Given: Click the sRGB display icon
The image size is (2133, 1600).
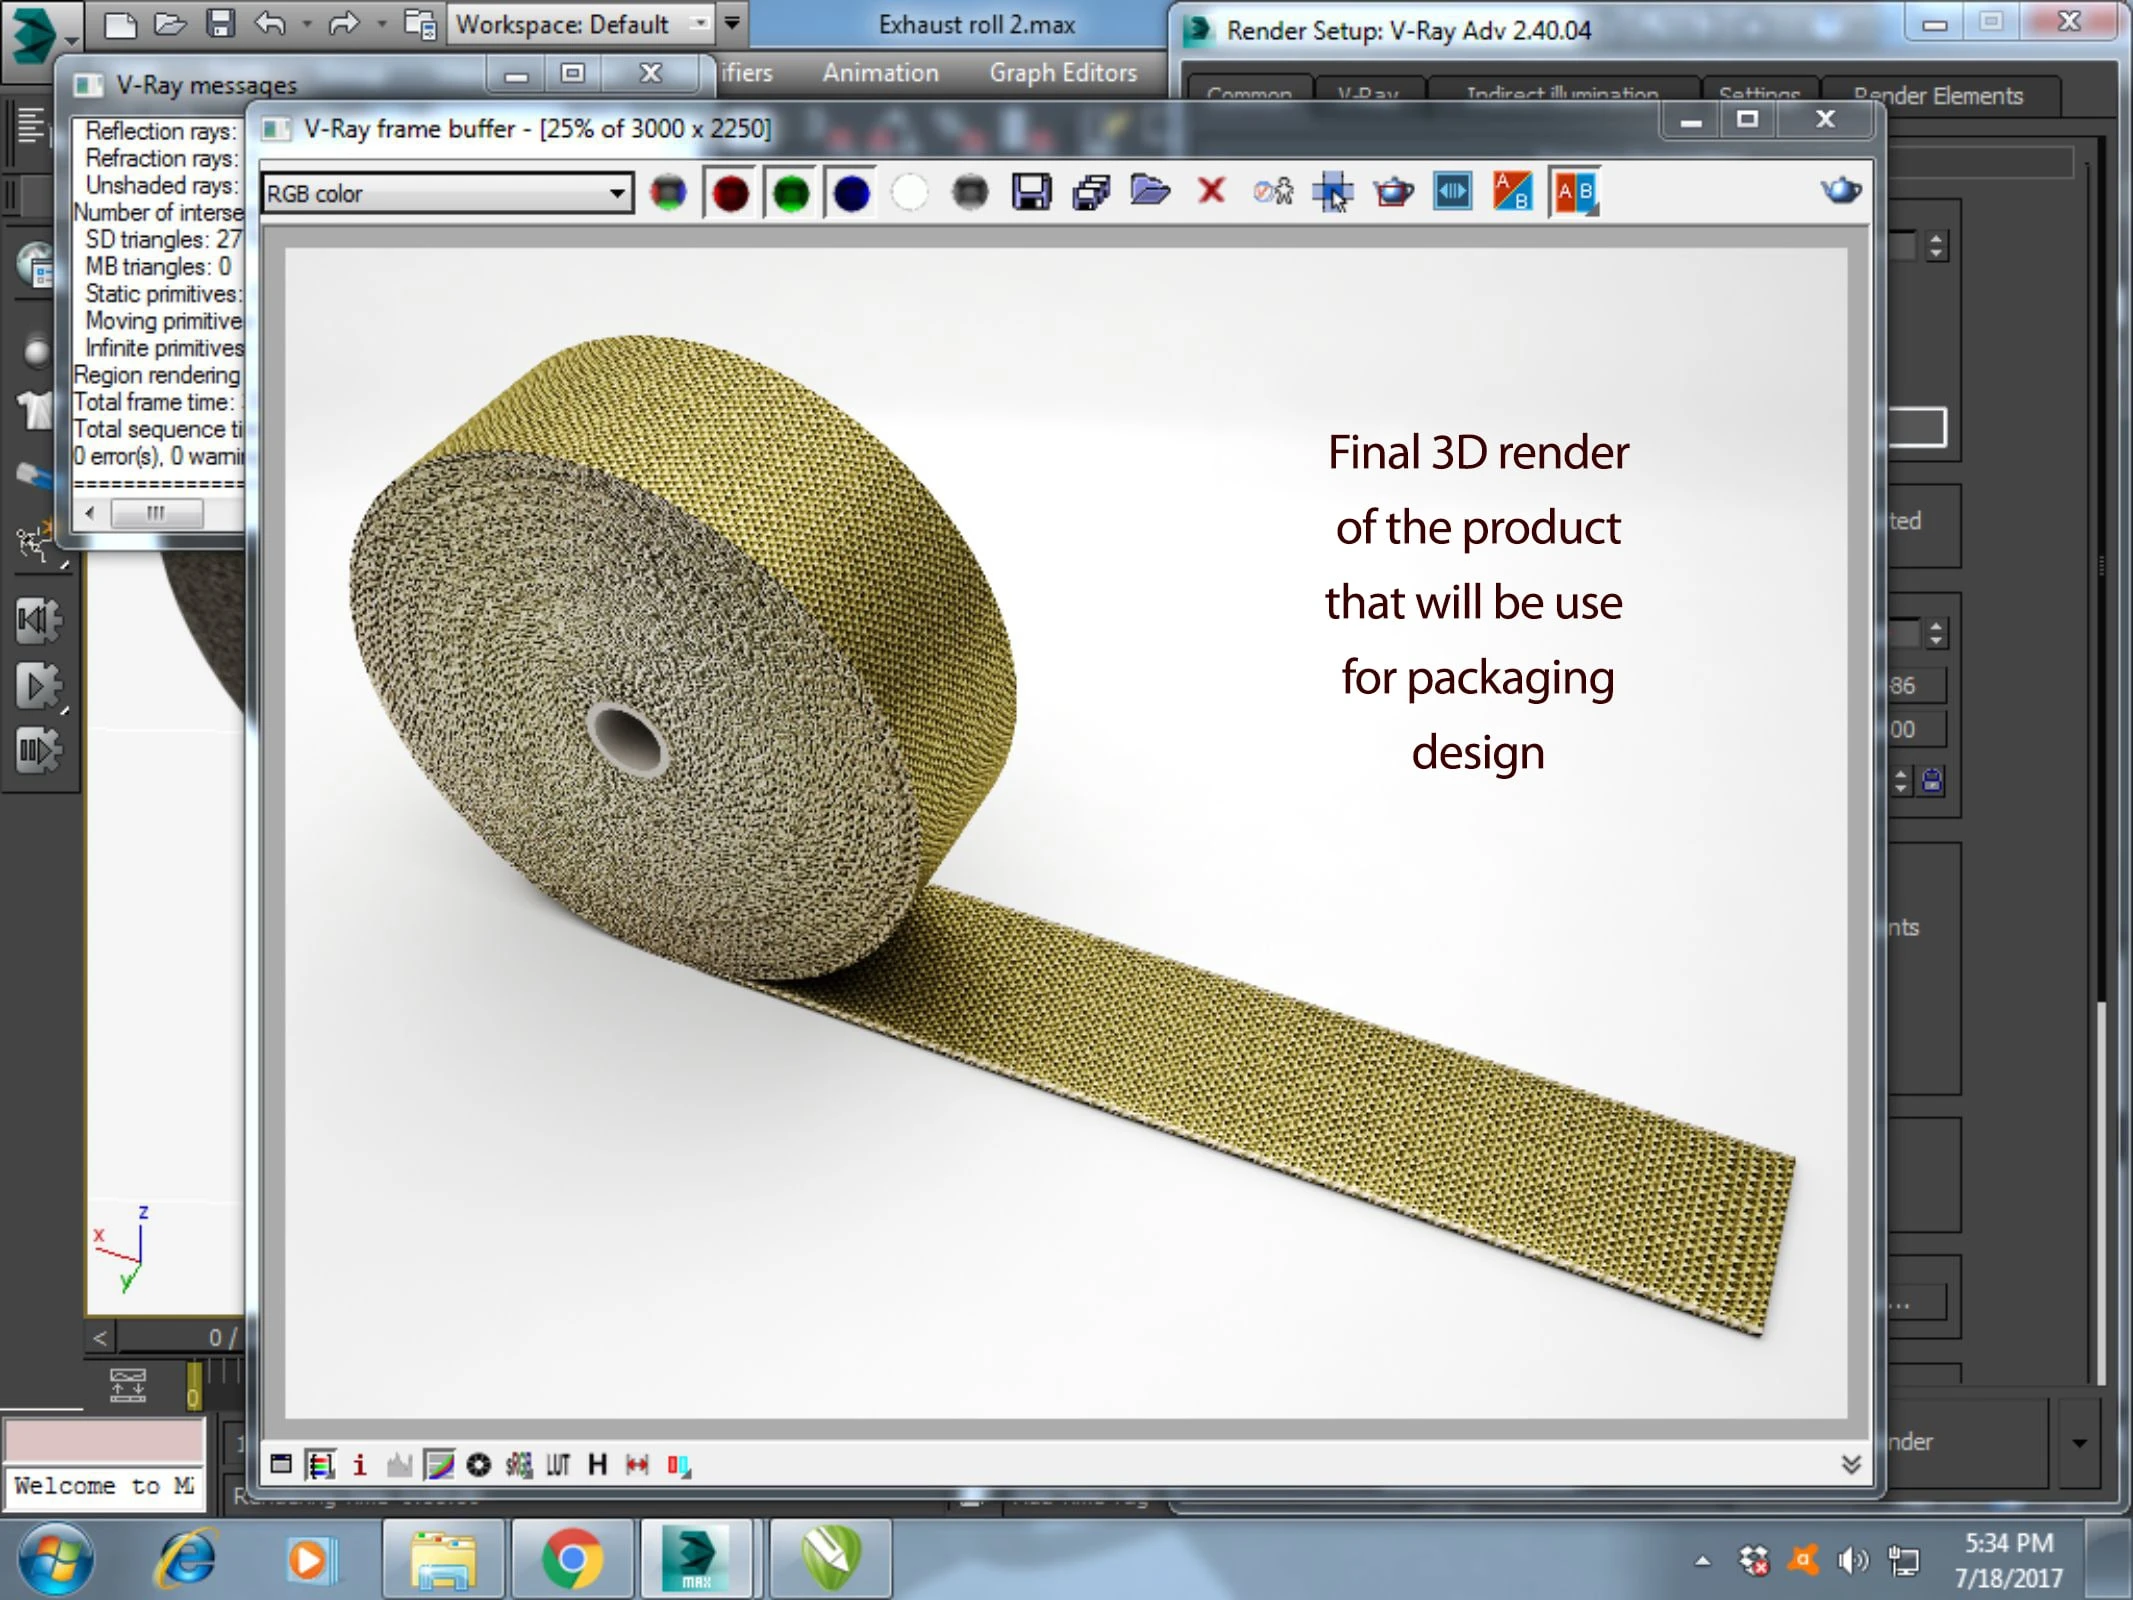Looking at the screenshot, I should [518, 1465].
